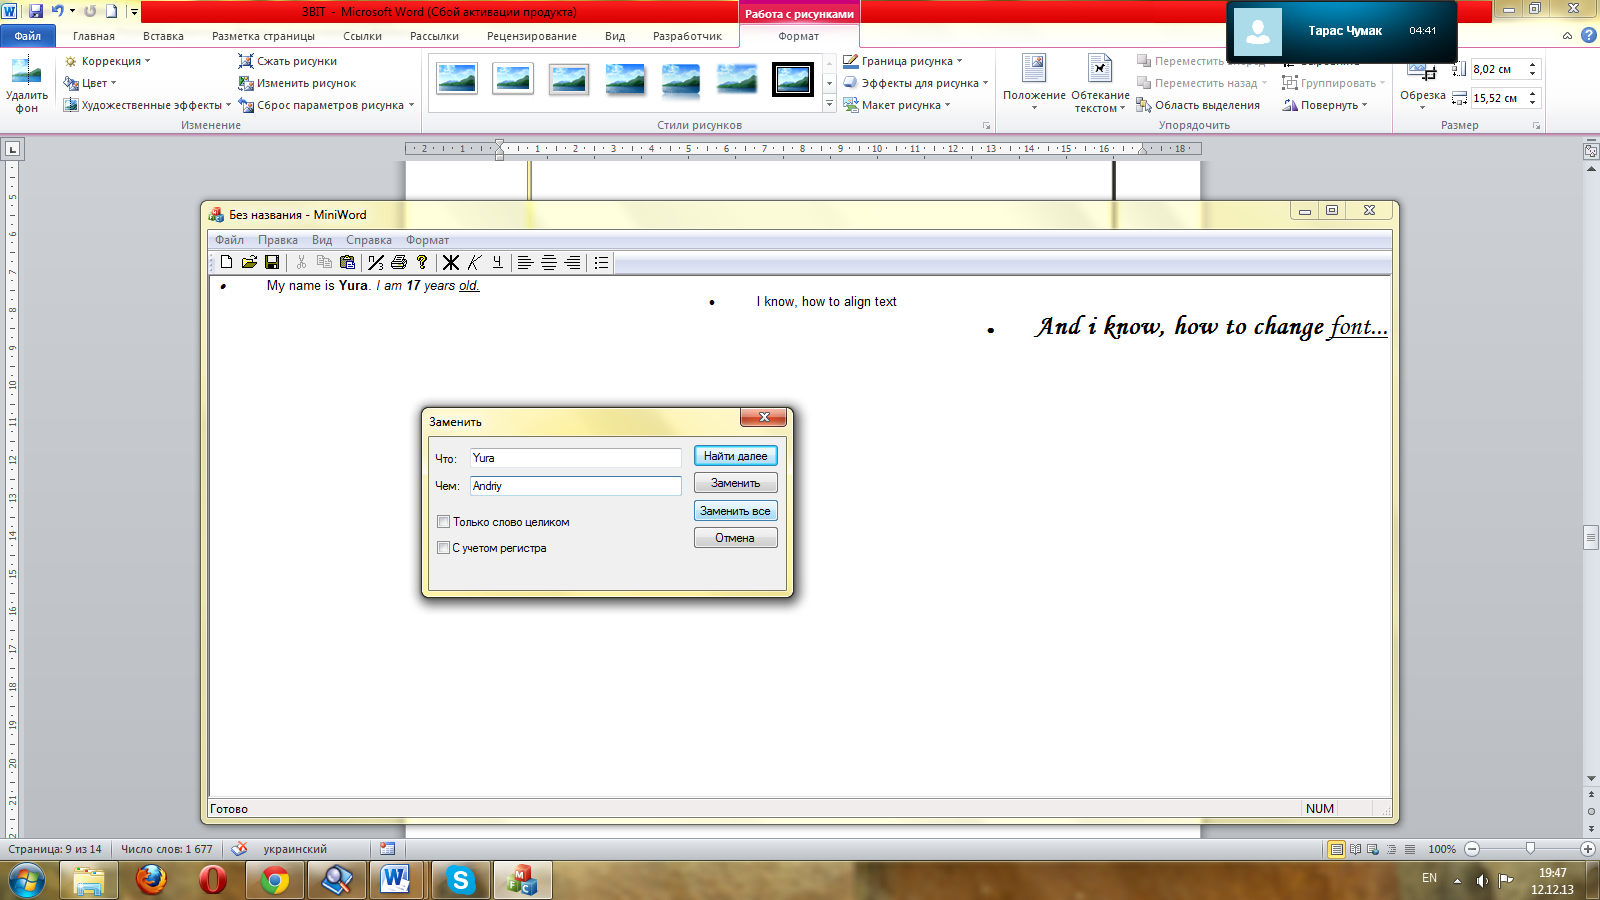Expand the 'Коррекция' dropdown
This screenshot has width=1600, height=900.
[x=107, y=61]
